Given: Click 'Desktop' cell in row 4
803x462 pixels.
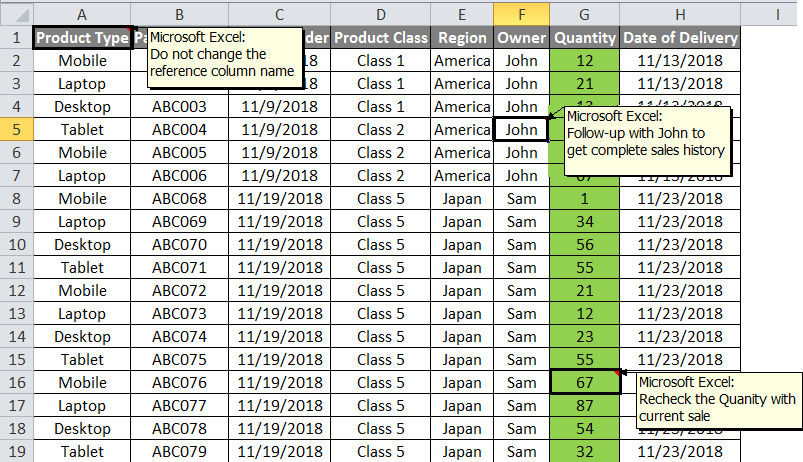Looking at the screenshot, I should (x=82, y=107).
